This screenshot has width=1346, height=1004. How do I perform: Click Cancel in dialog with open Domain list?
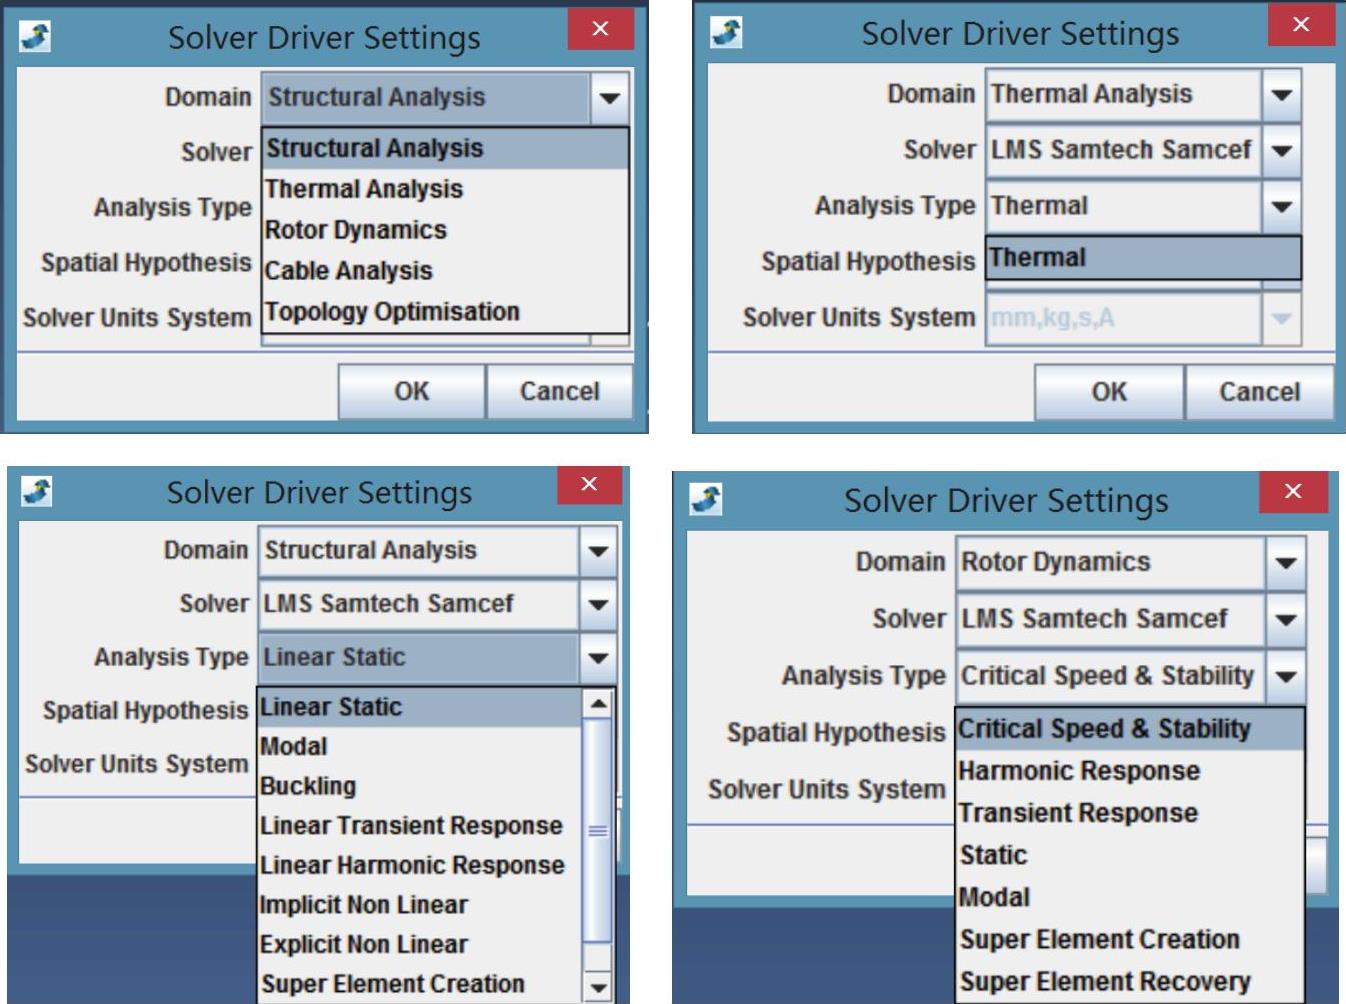[559, 391]
